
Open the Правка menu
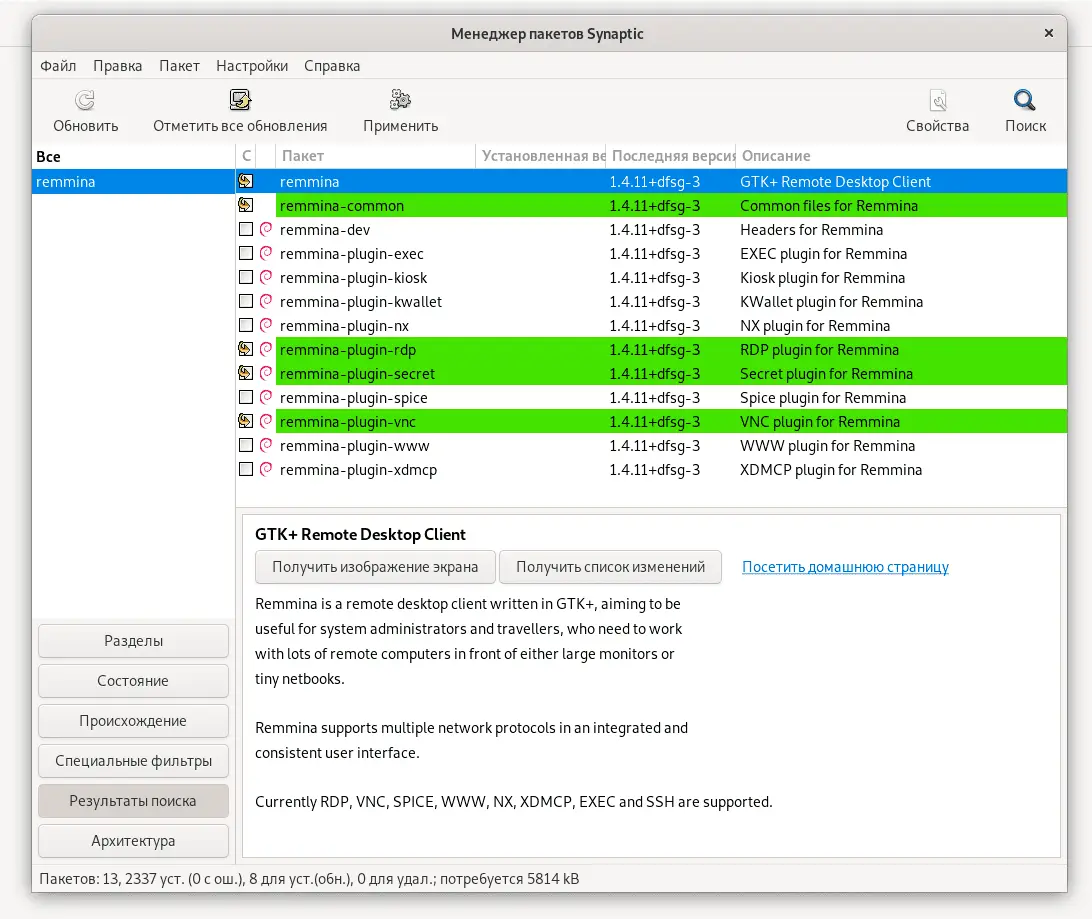coord(118,65)
